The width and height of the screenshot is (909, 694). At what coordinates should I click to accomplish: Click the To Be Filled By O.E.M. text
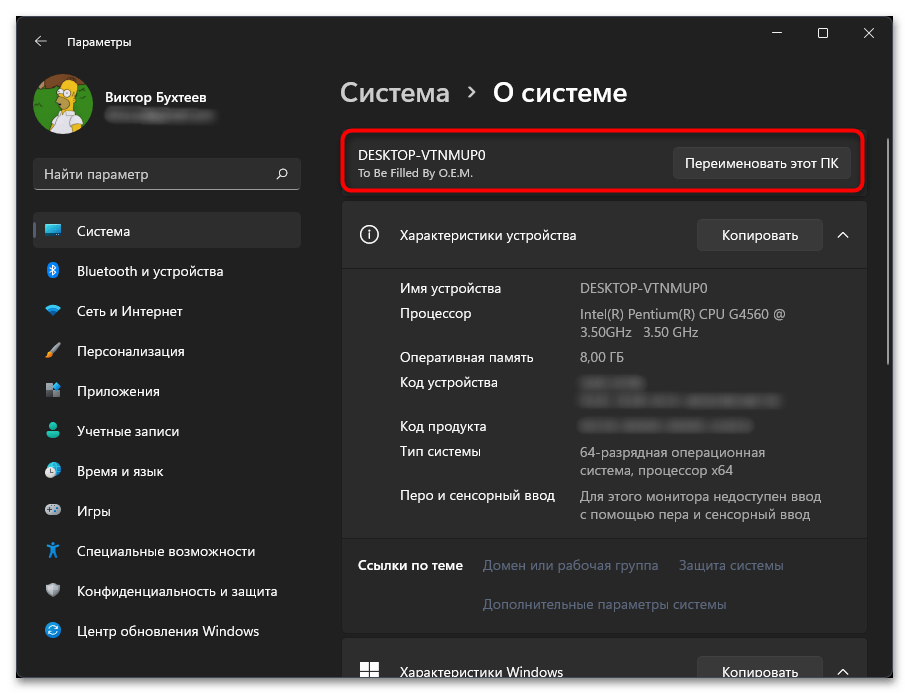[x=415, y=173]
